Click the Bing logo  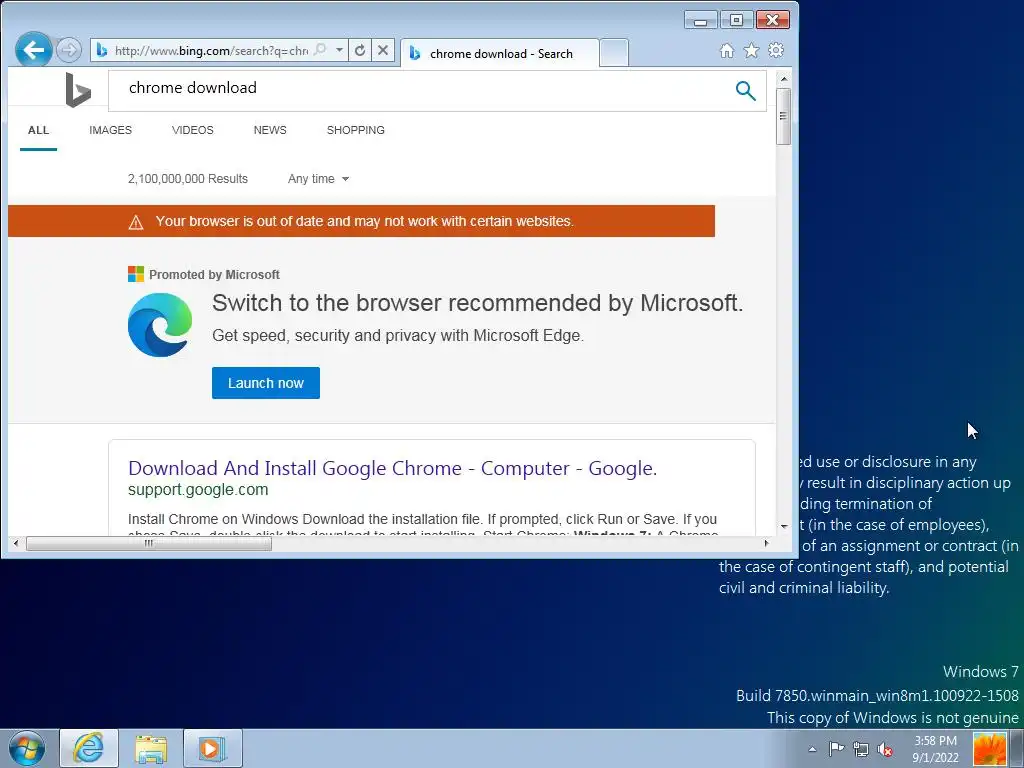tap(78, 89)
